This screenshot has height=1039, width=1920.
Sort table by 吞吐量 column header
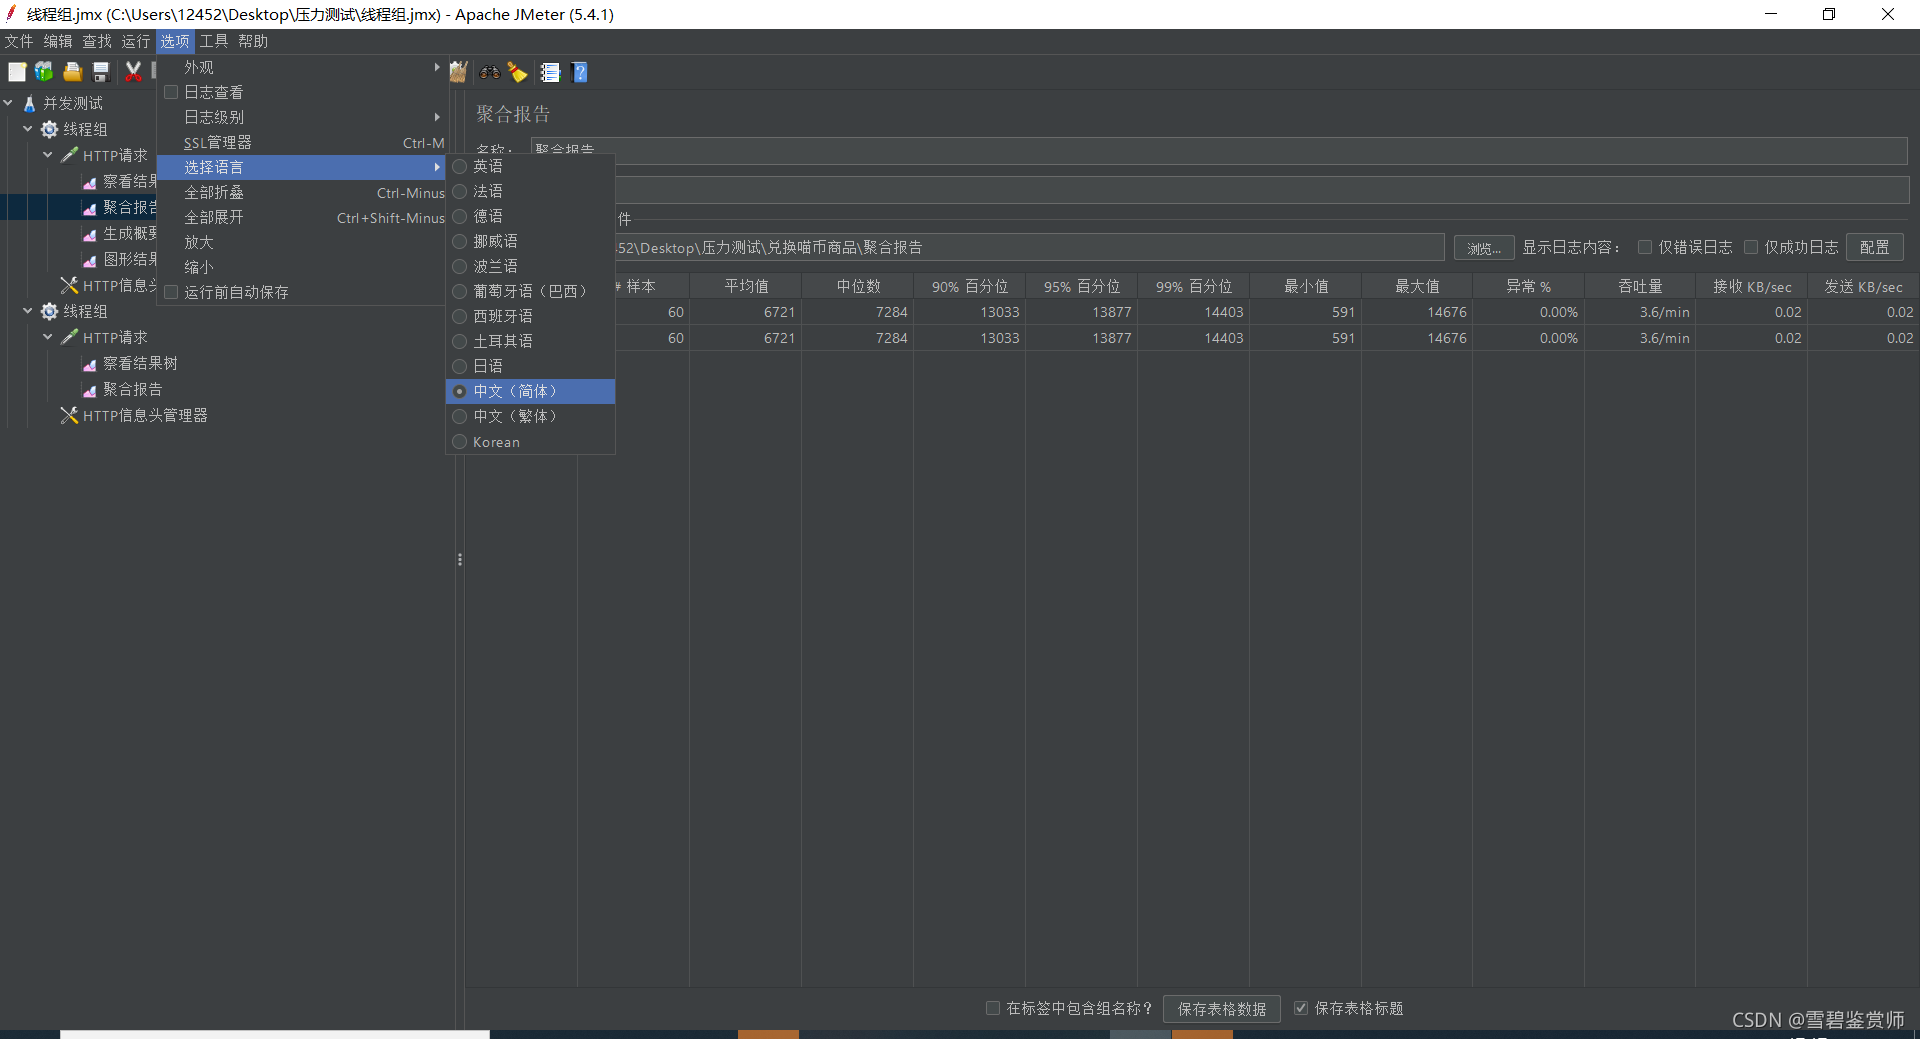[1640, 286]
